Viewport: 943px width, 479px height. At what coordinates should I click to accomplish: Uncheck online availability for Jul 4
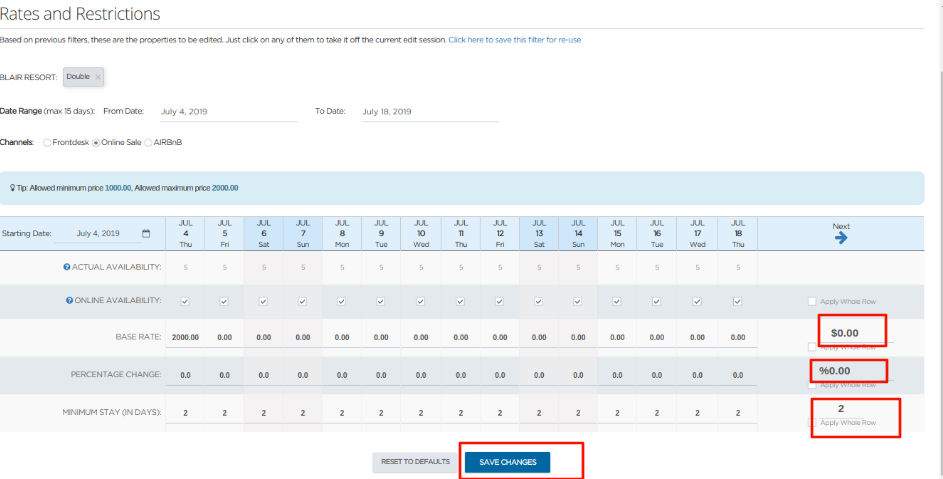pos(185,301)
